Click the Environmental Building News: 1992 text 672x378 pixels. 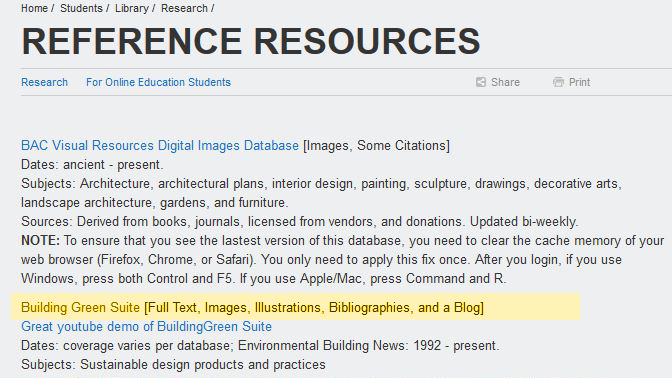coord(339,345)
